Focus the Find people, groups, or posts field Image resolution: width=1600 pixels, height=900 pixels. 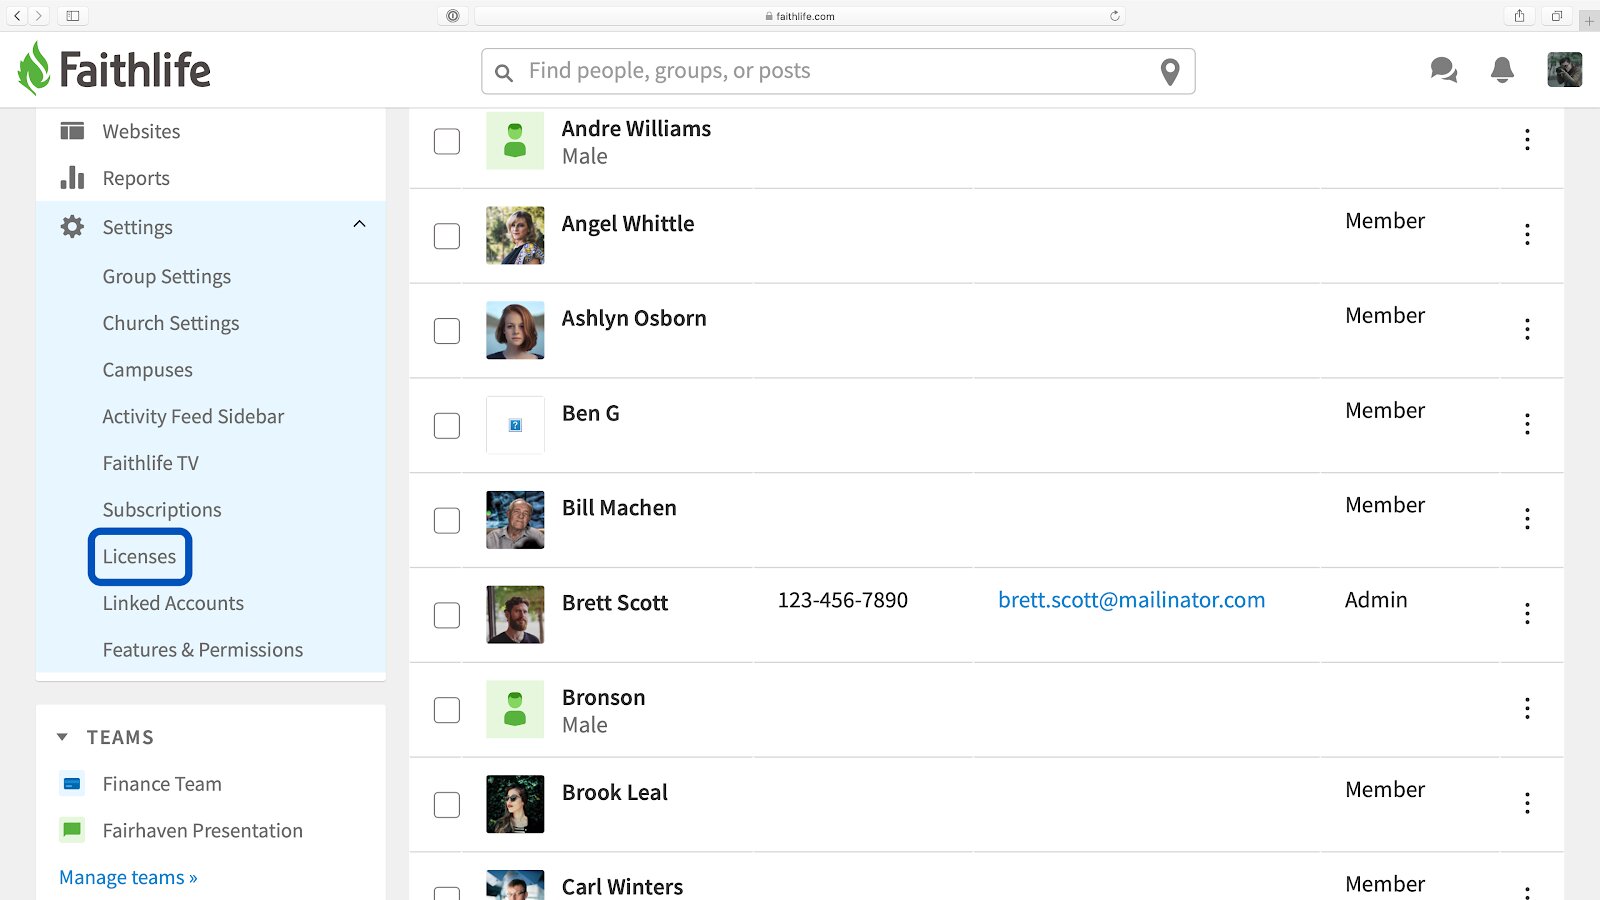pos(838,71)
